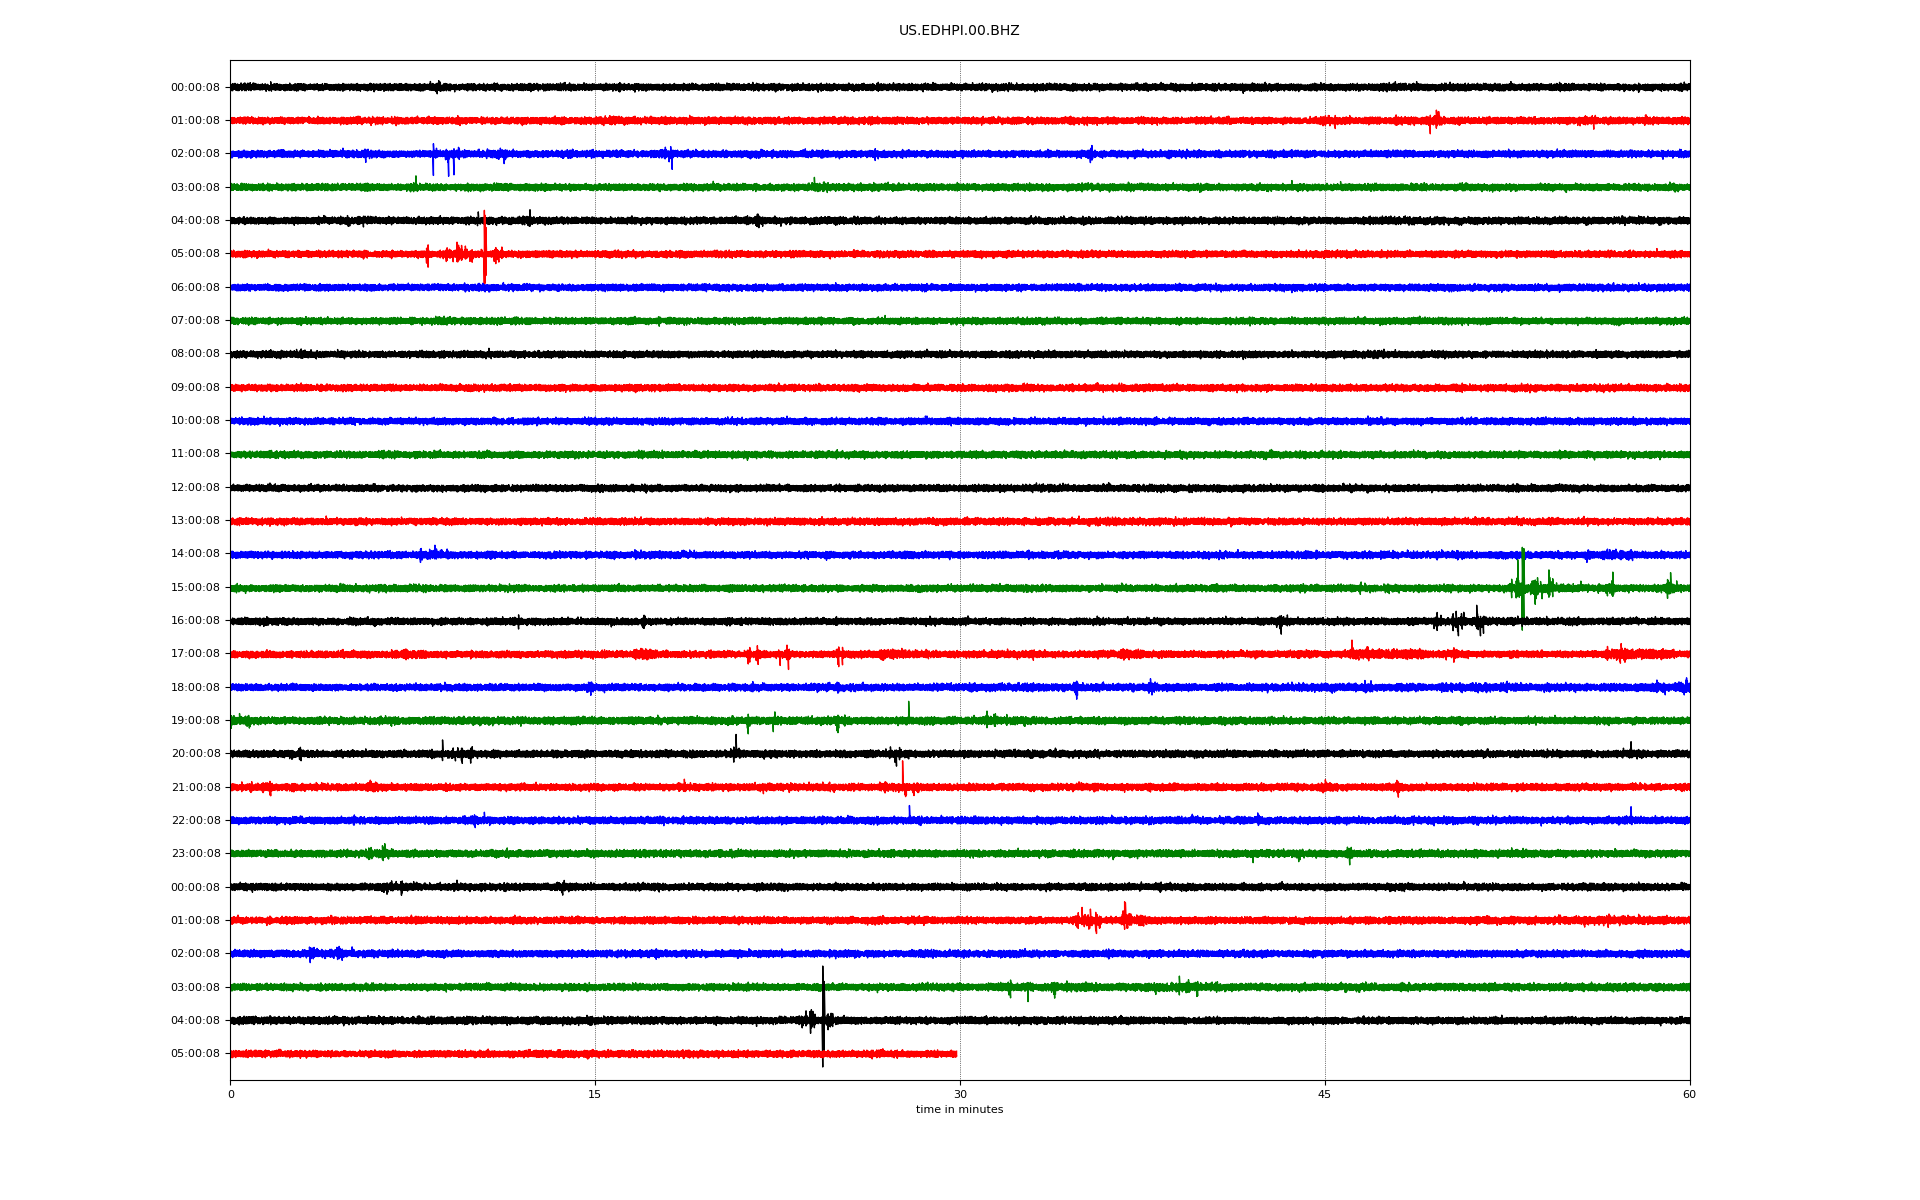Click the blue spikes on 02:00:08 top trace
Viewport: 1920px width, 1200px height.
pyautogui.click(x=442, y=158)
